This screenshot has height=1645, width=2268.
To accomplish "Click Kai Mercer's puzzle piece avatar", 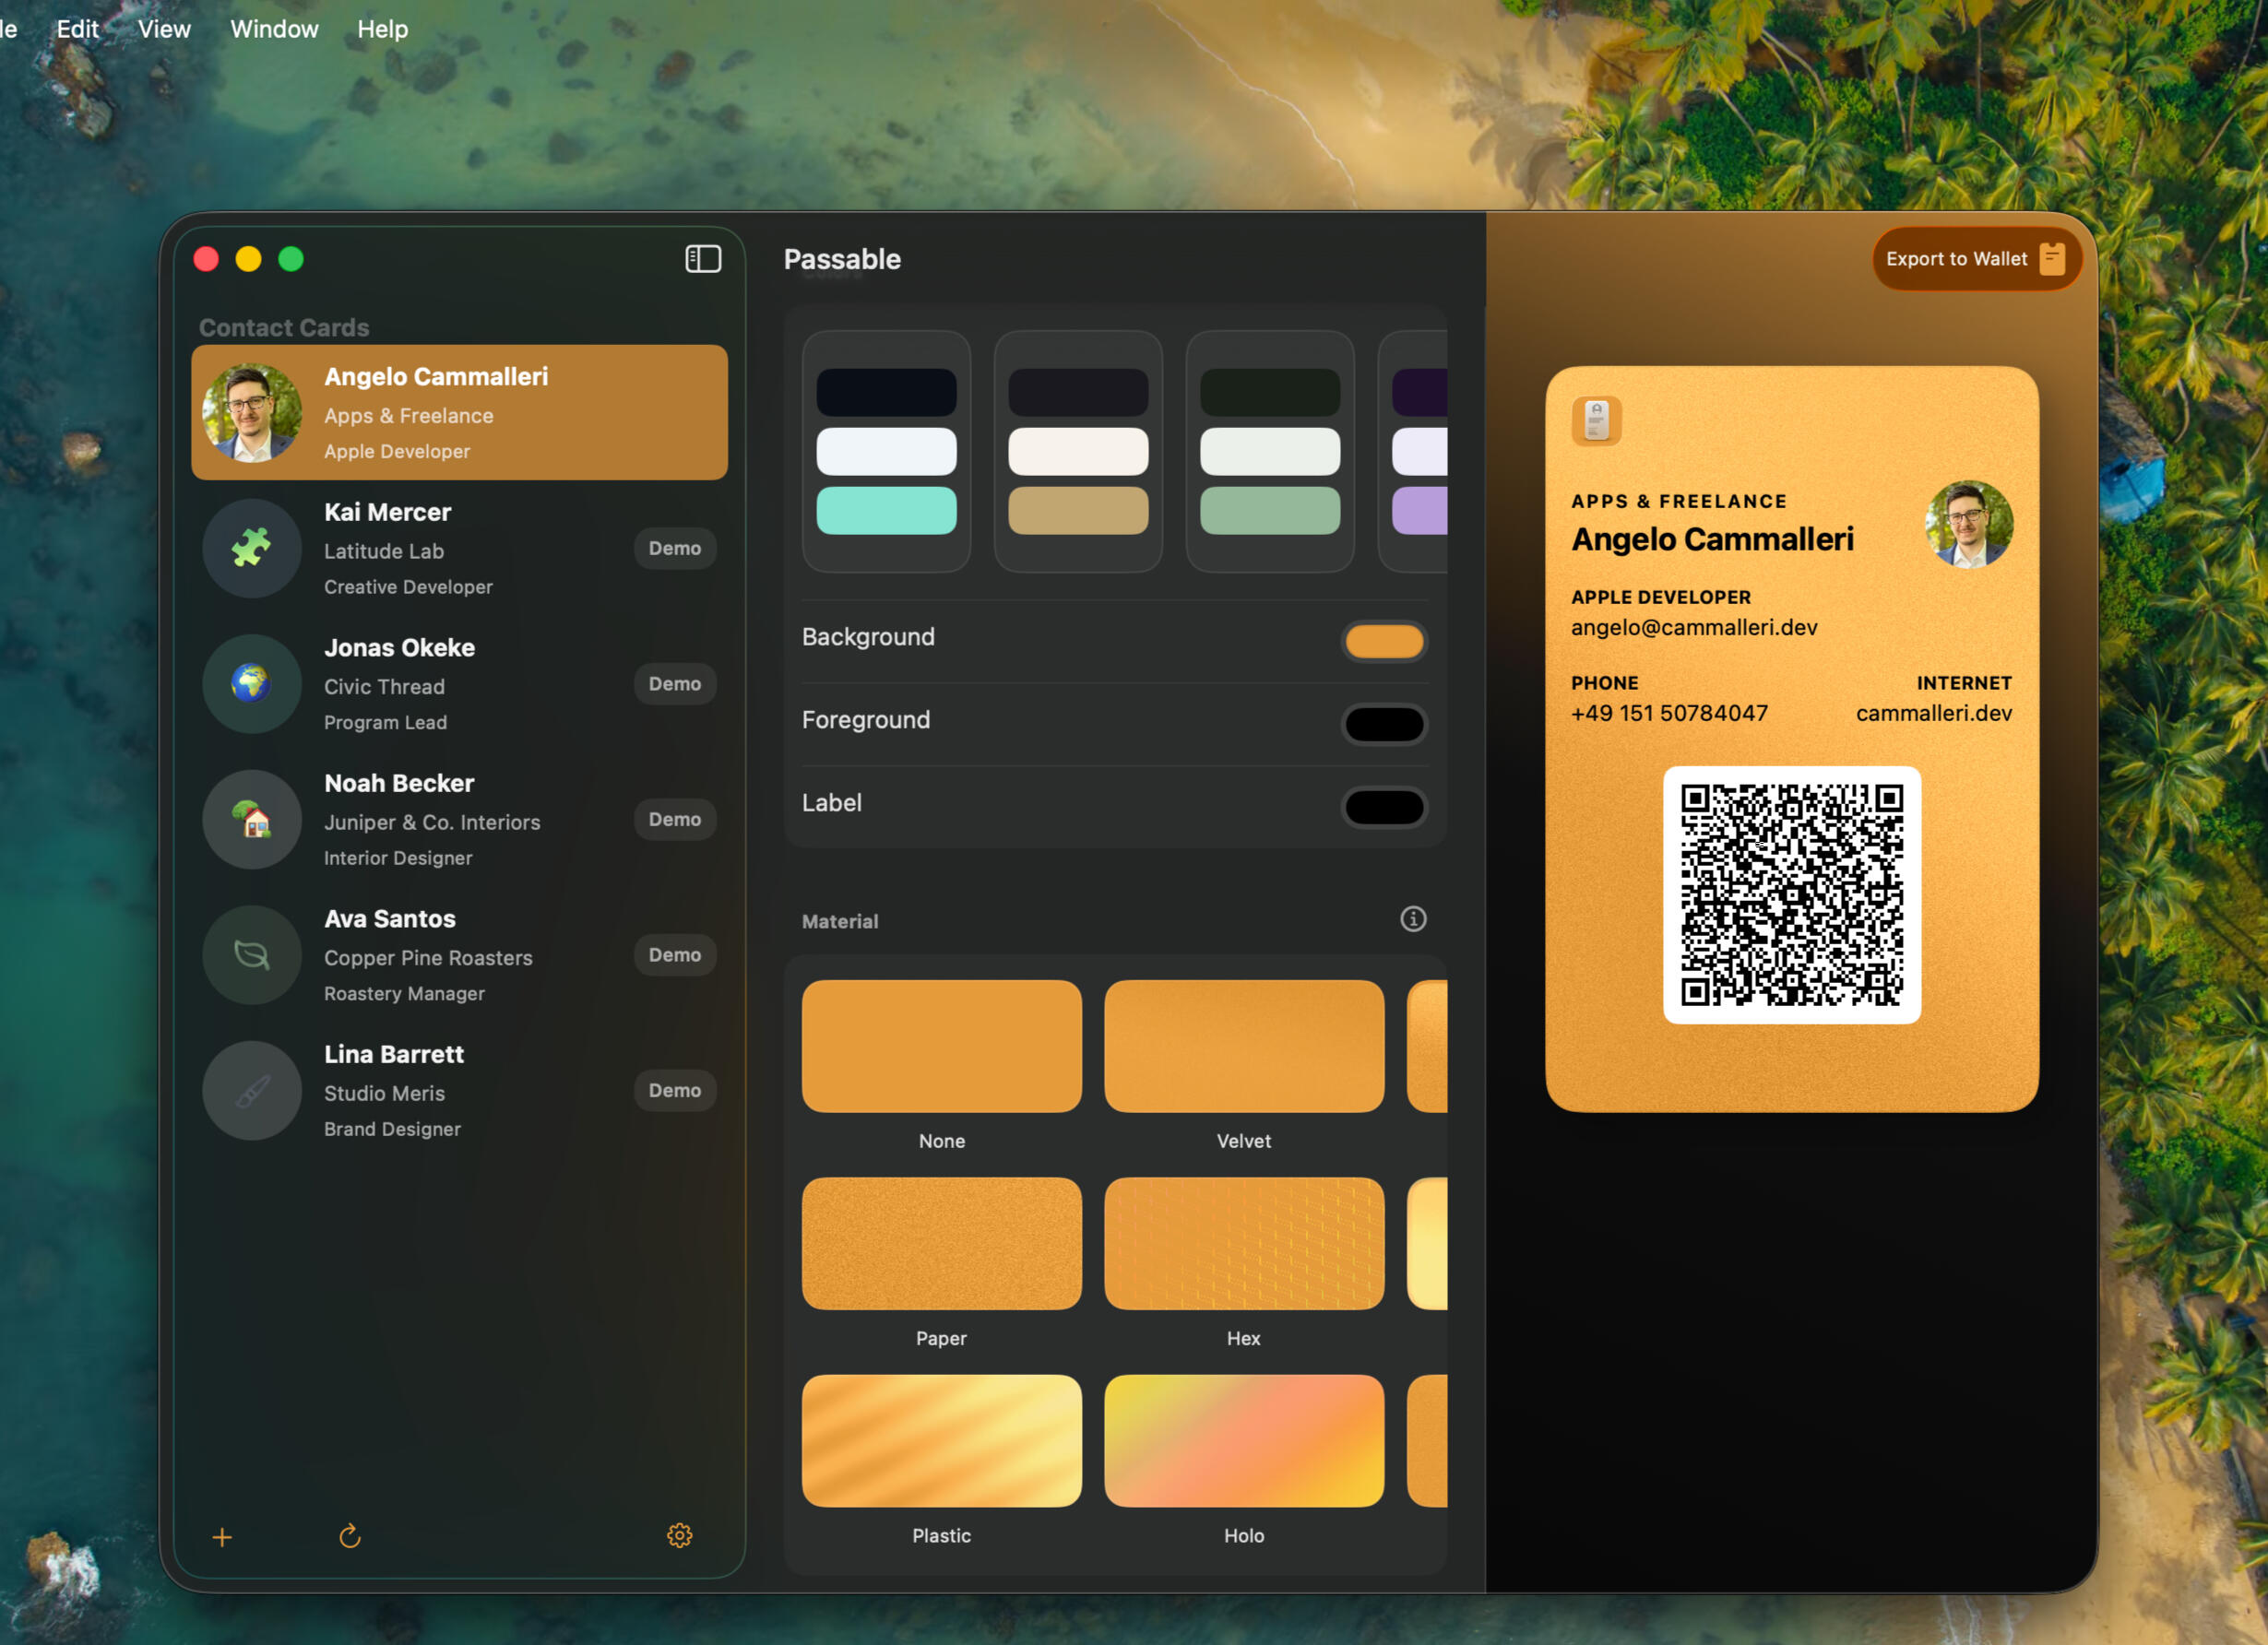I will click(x=252, y=548).
